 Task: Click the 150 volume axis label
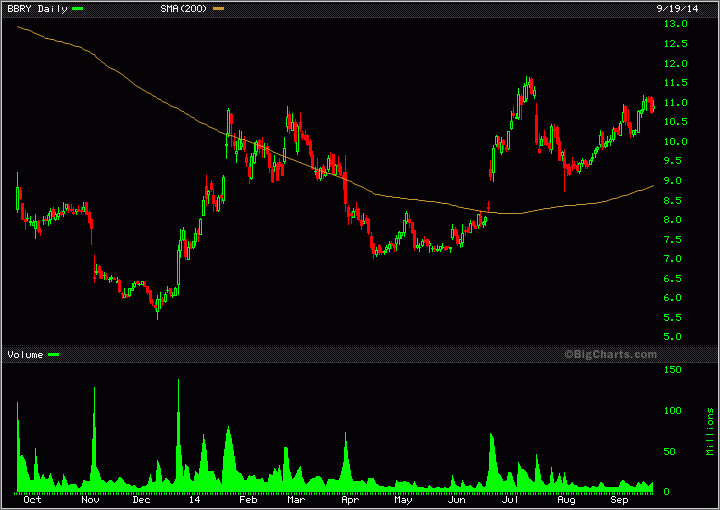[x=673, y=370]
